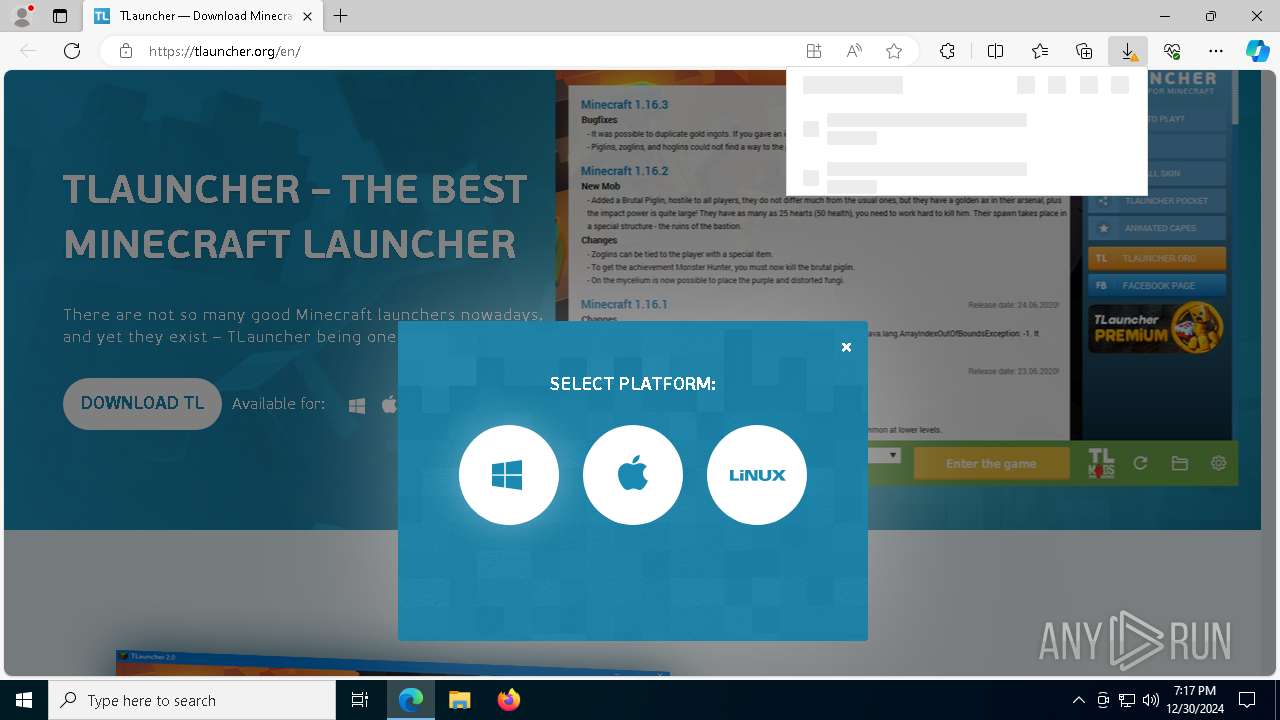Open the volume control in tray
Screen dimensions: 1280x720
tap(1150, 700)
